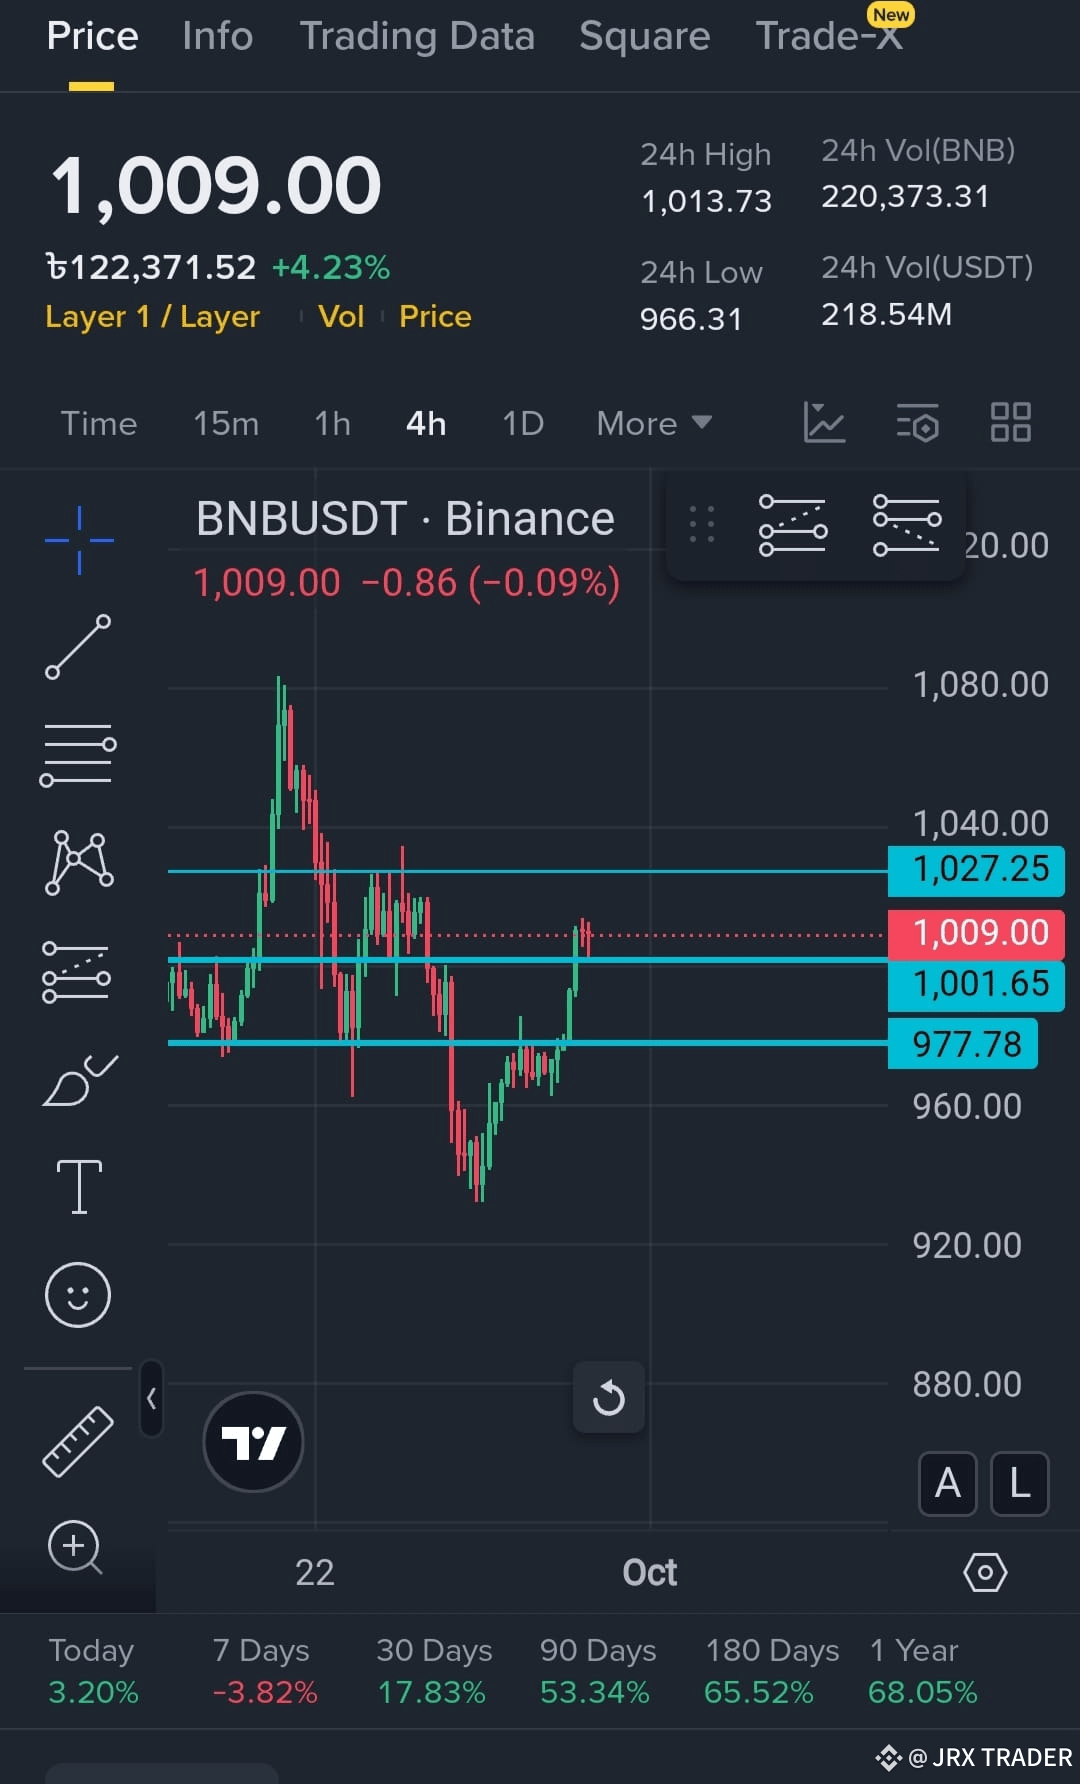The width and height of the screenshot is (1080, 1784).
Task: Expand the More timeframes dropdown
Action: point(654,423)
